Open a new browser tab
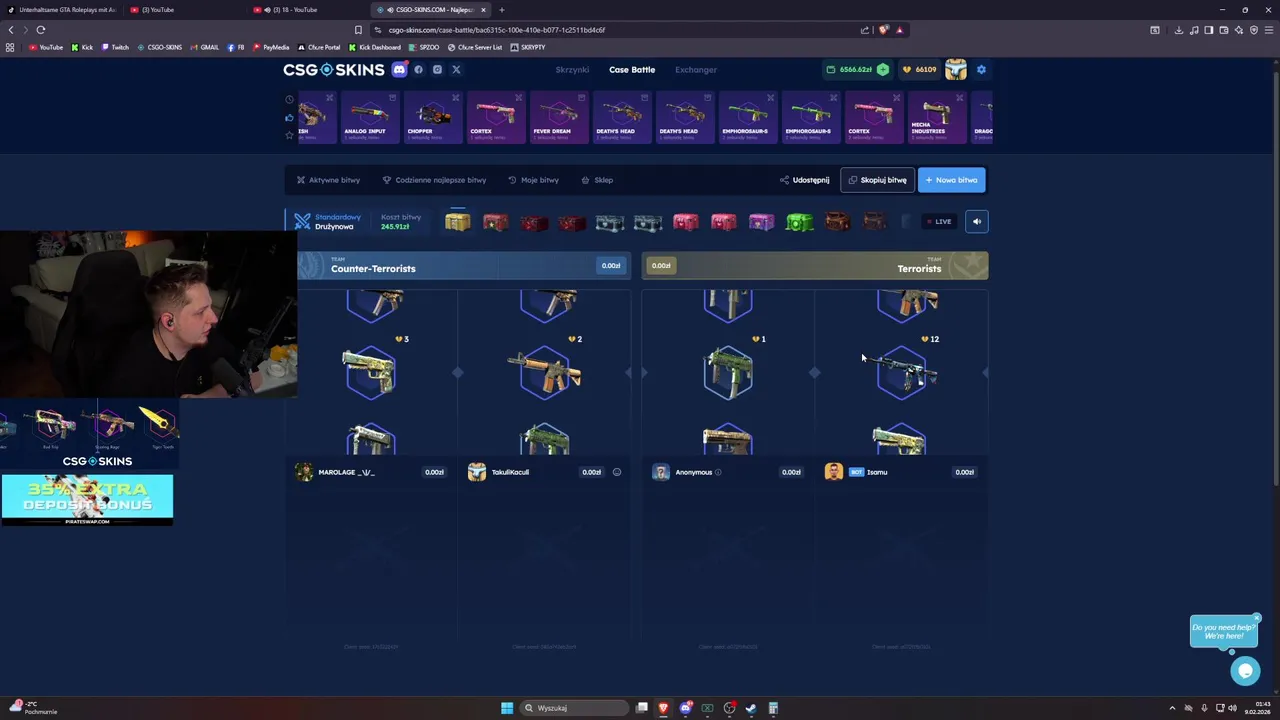 pos(502,9)
